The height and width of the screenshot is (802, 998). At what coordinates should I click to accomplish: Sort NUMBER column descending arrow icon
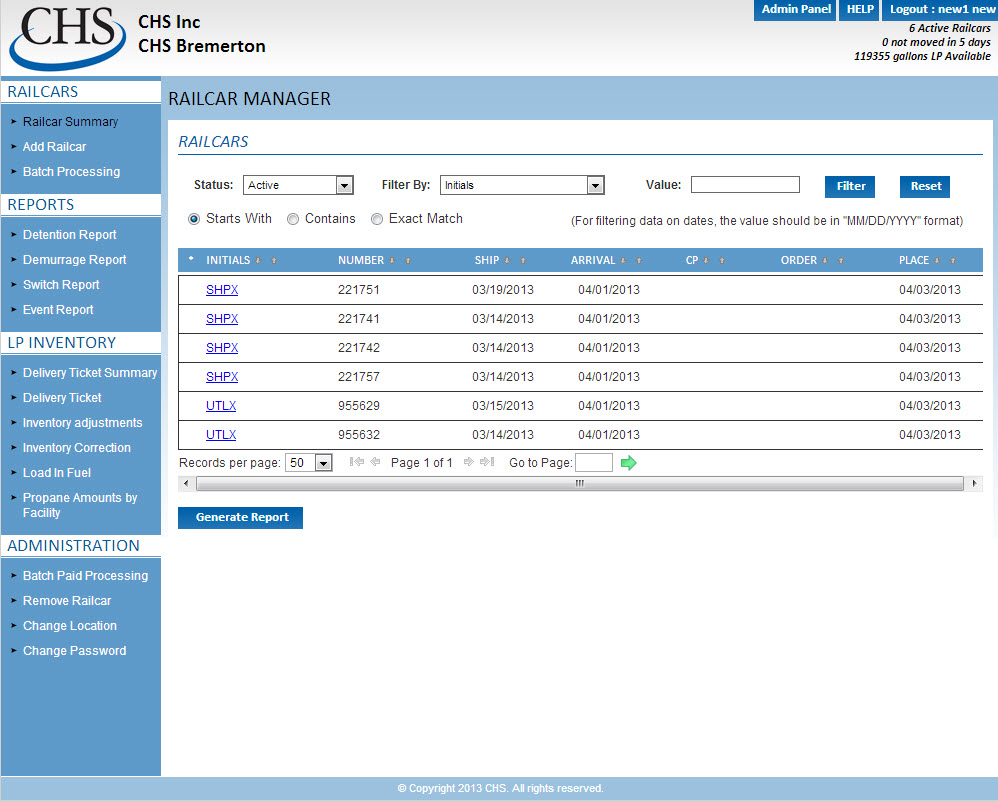click(x=392, y=260)
